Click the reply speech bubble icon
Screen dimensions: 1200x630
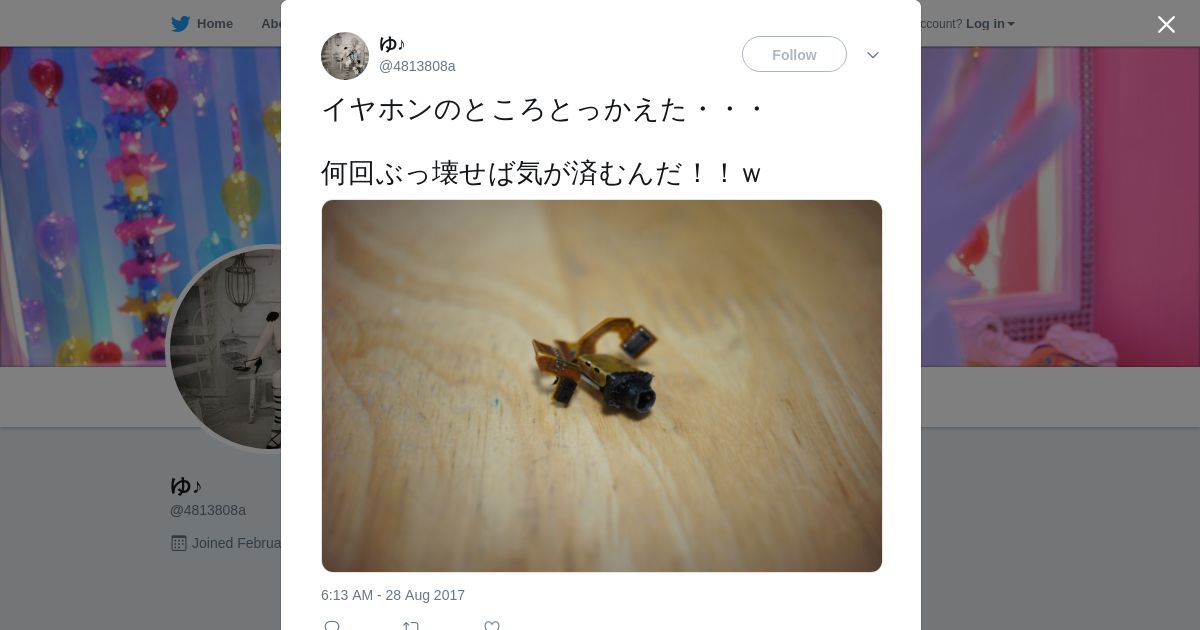pyautogui.click(x=332, y=626)
